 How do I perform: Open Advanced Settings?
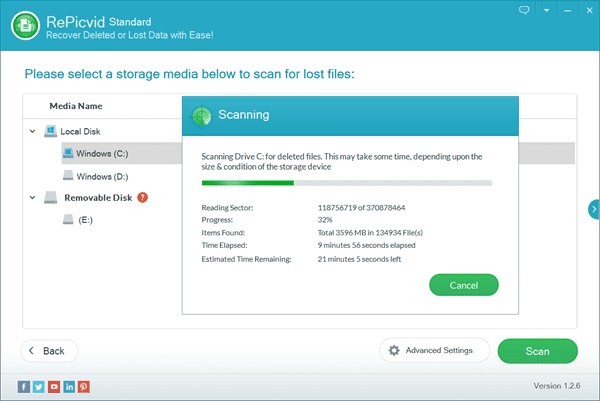click(x=435, y=350)
